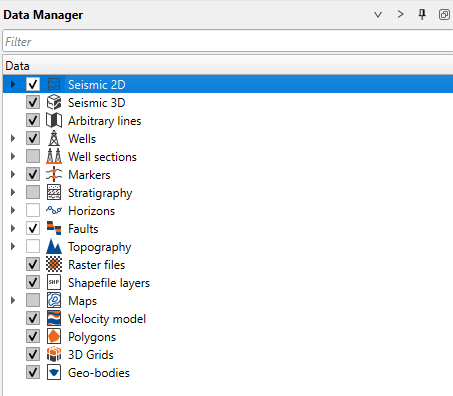Expand the Well sections tree node
The height and width of the screenshot is (396, 453).
[x=13, y=156]
